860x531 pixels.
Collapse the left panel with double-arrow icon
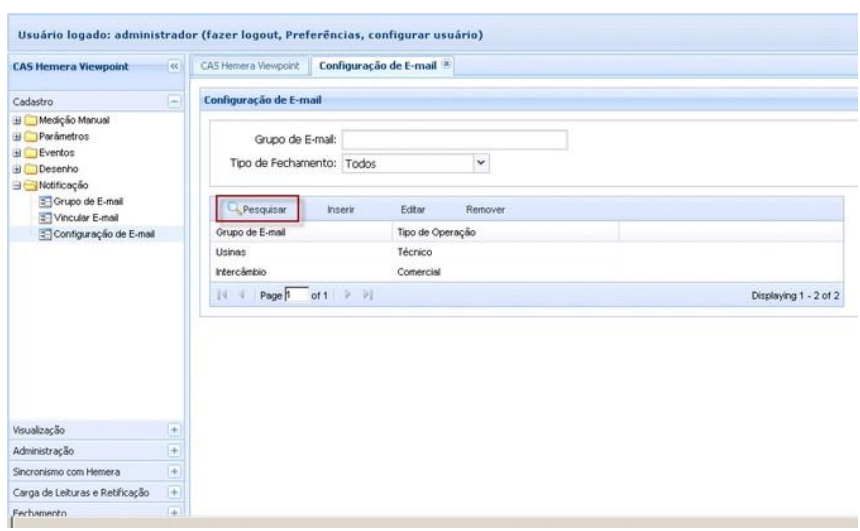pyautogui.click(x=173, y=66)
